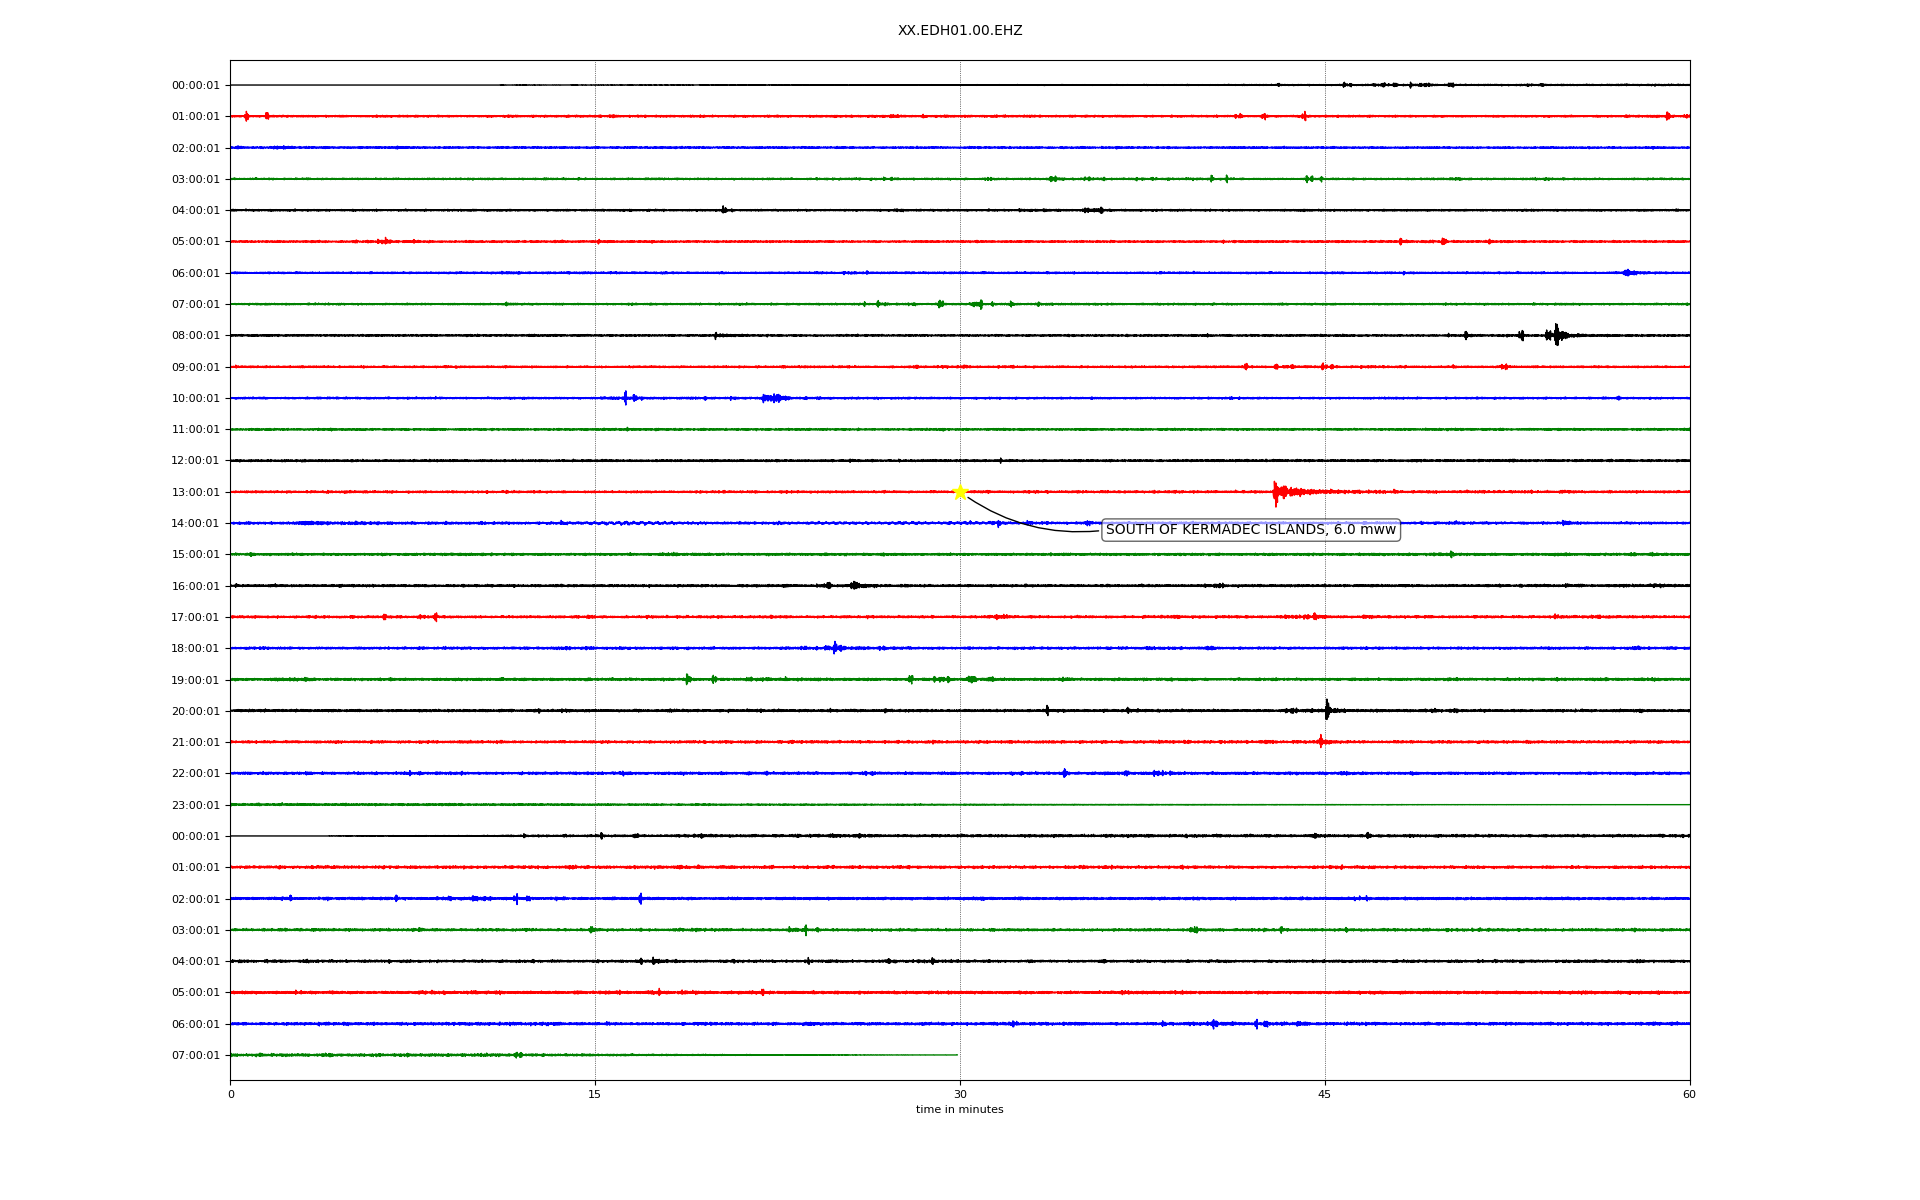Screen dimensions: 1920x1200
Task: Click the 45 tick label on the x-axis
Action: tap(1325, 1094)
